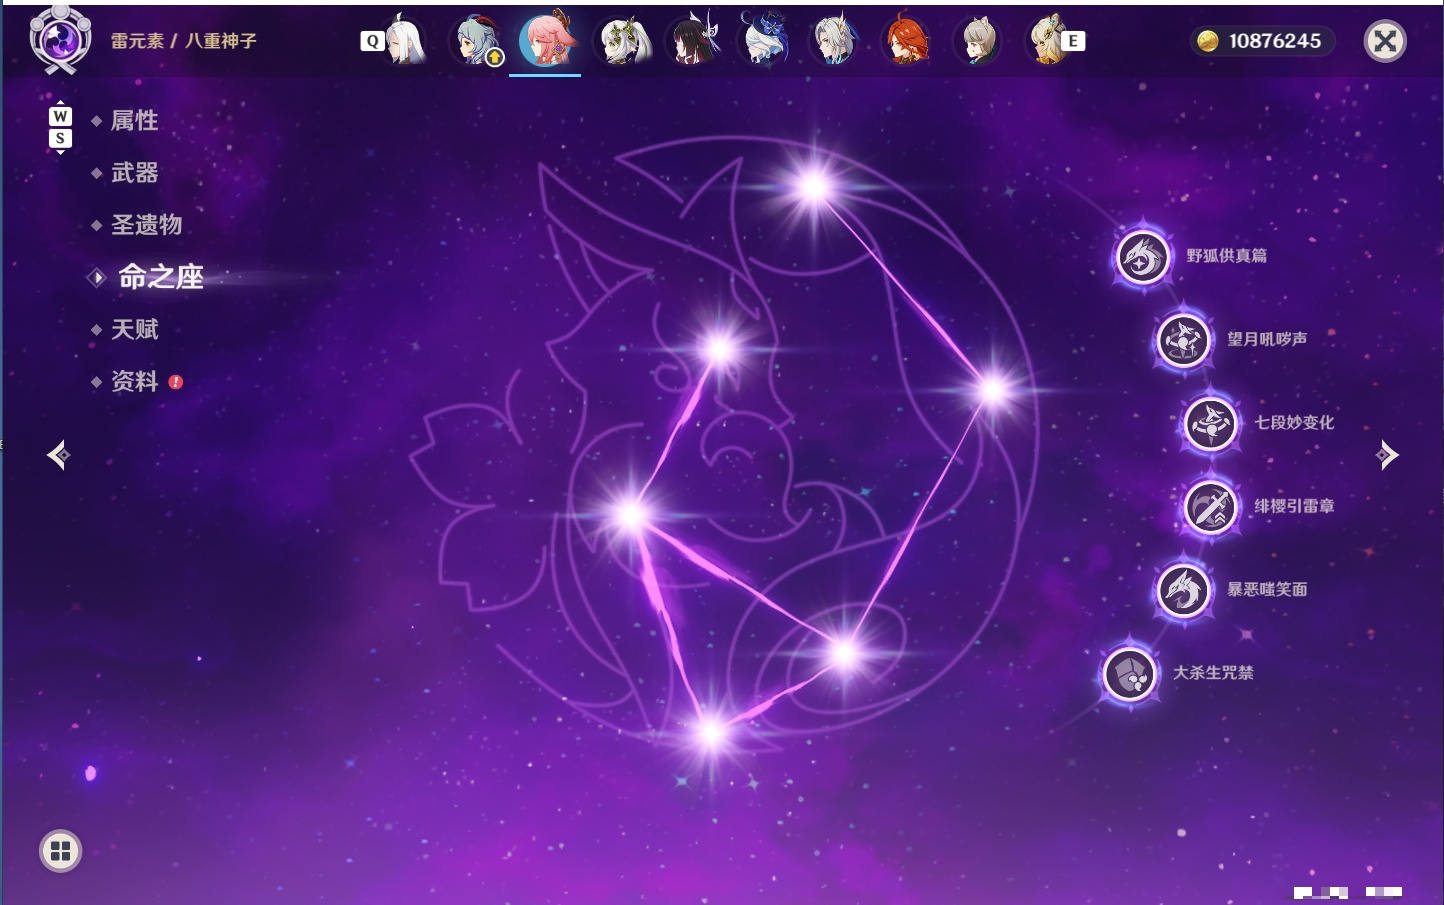Switch to the 武器 weapon tab
1444x905 pixels.
[x=134, y=173]
